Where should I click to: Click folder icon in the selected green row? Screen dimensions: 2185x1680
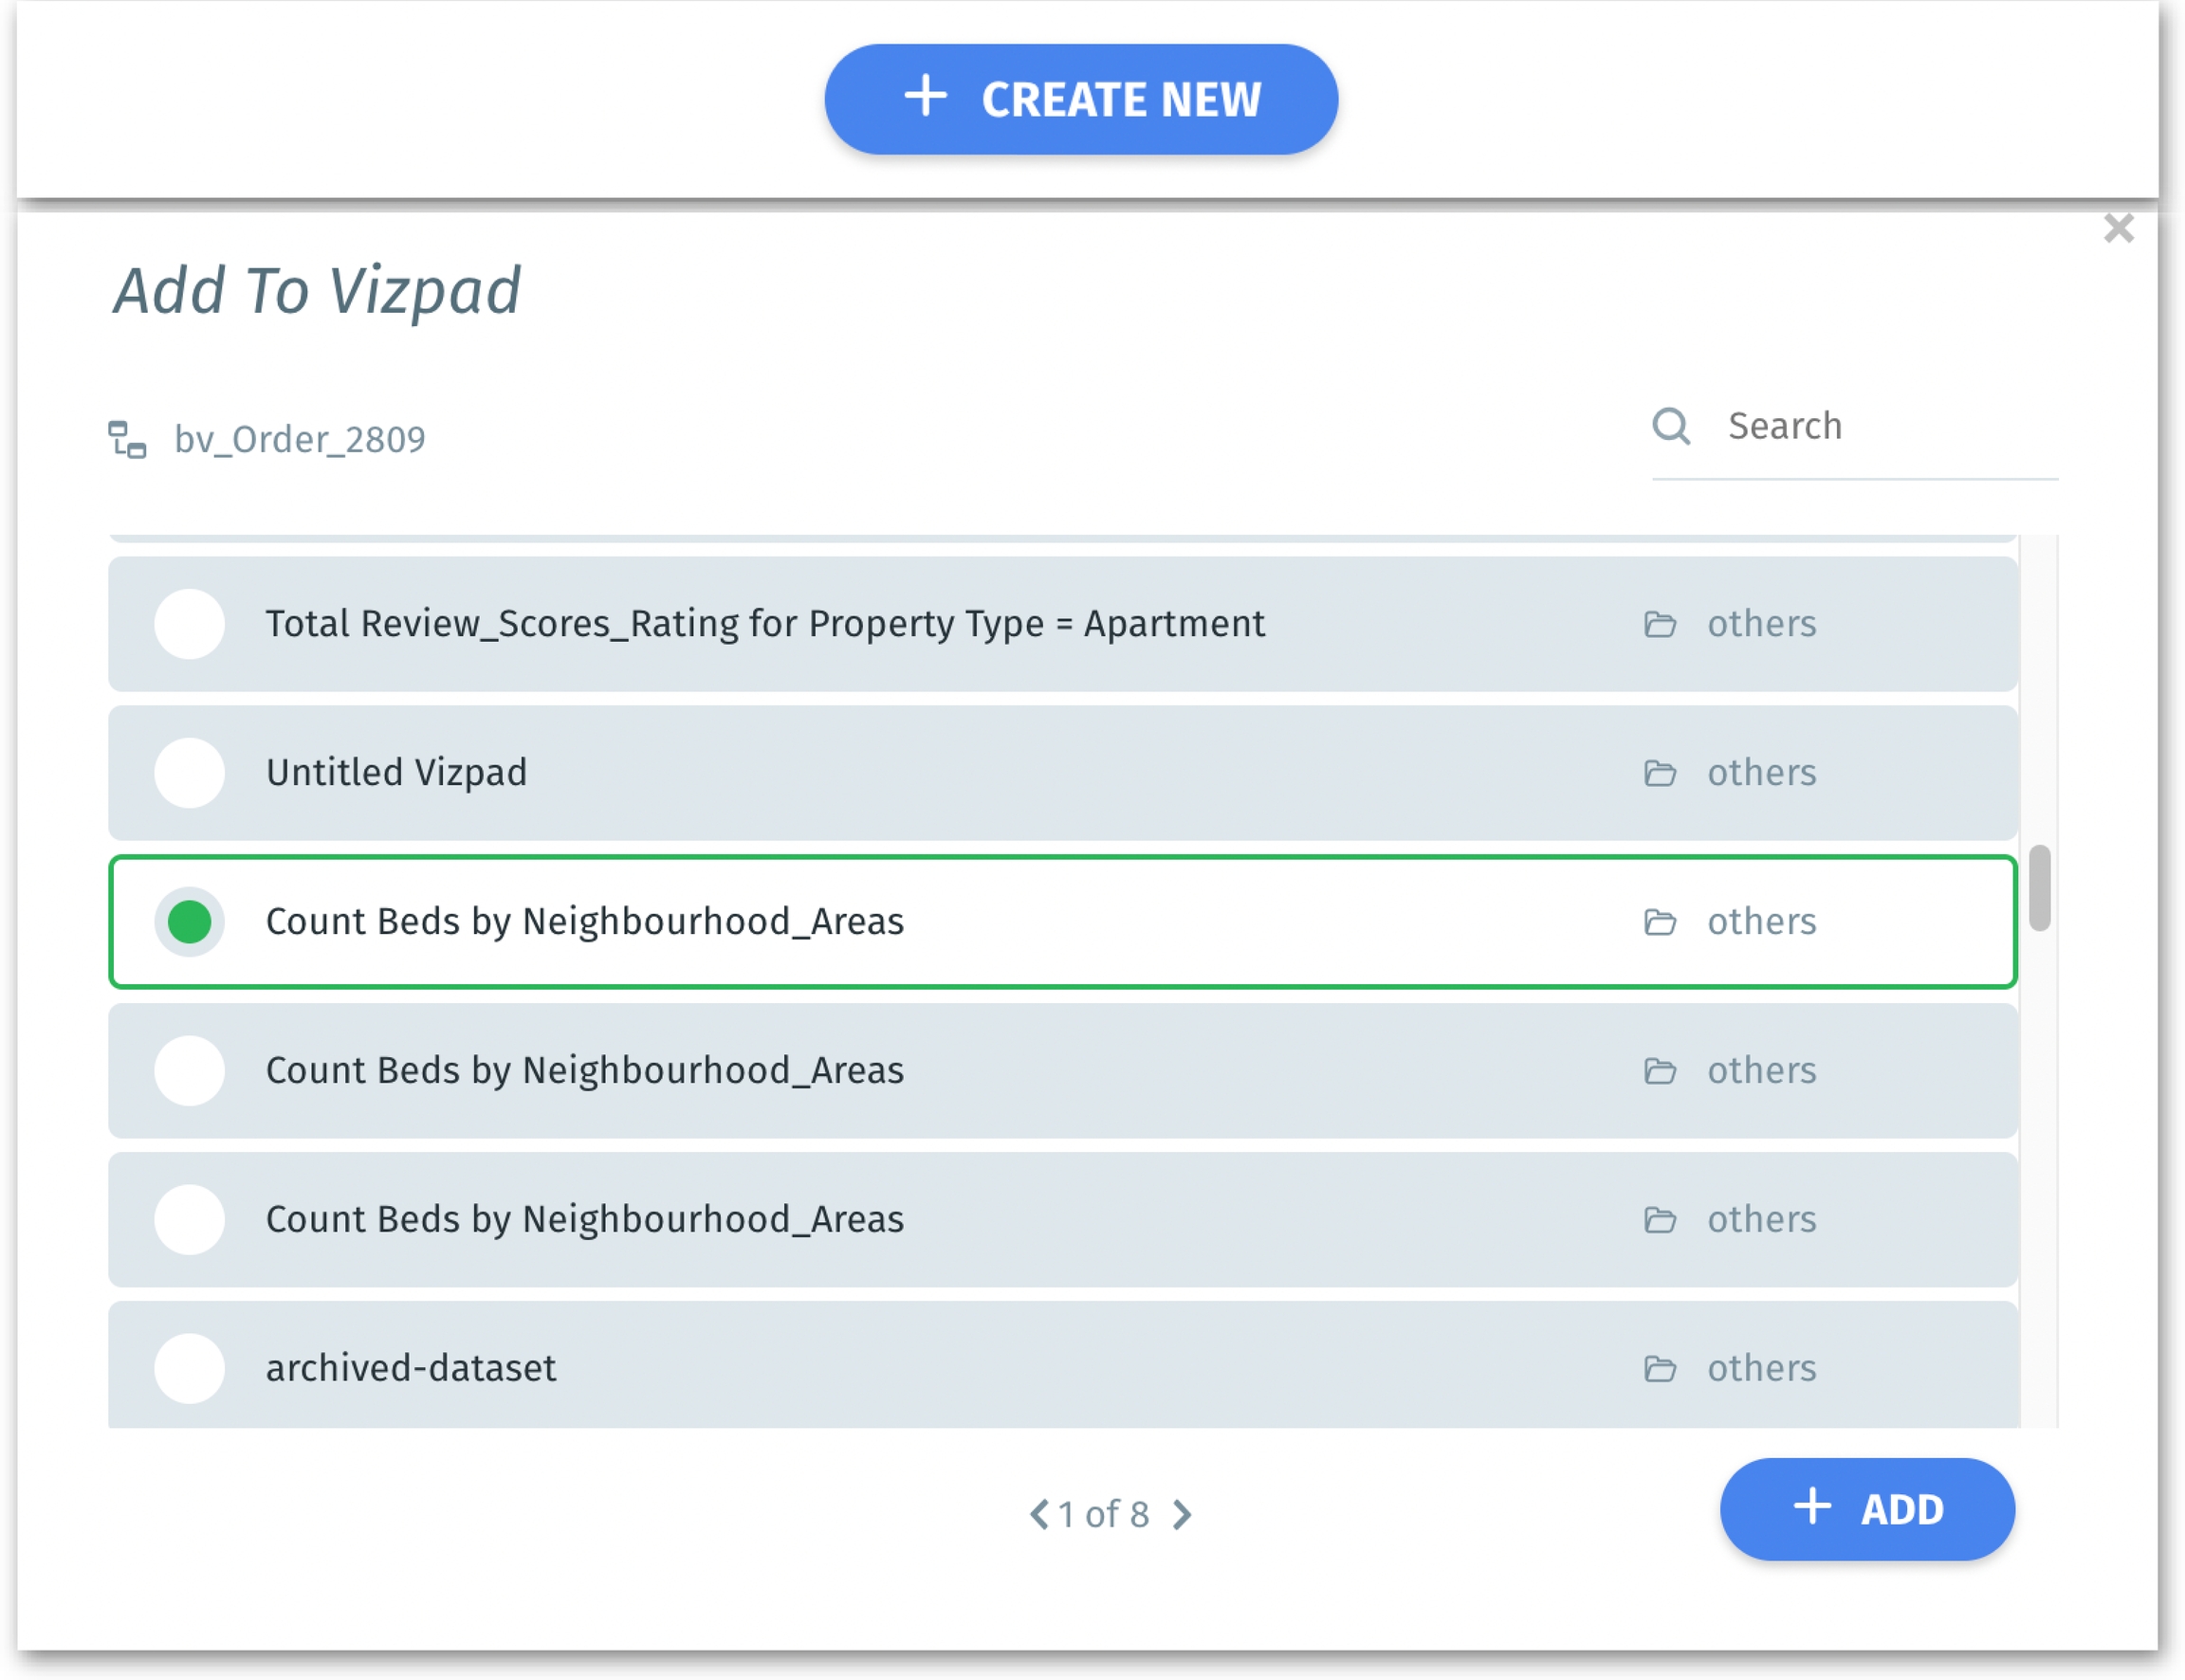pos(1659,922)
